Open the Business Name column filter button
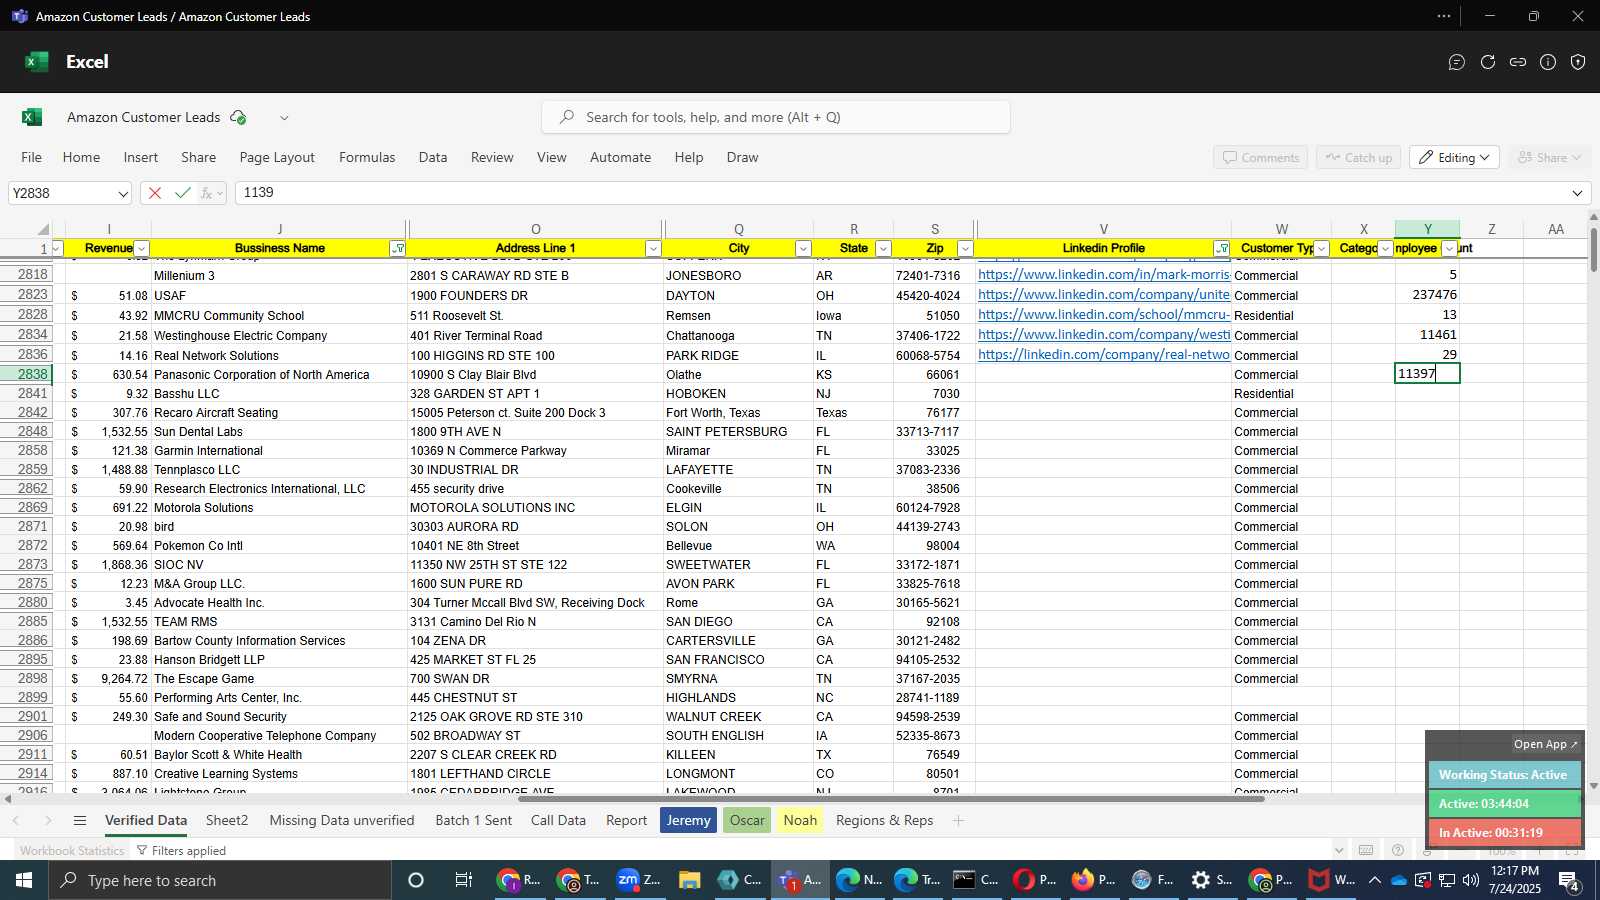Image resolution: width=1600 pixels, height=900 pixels. tap(398, 249)
